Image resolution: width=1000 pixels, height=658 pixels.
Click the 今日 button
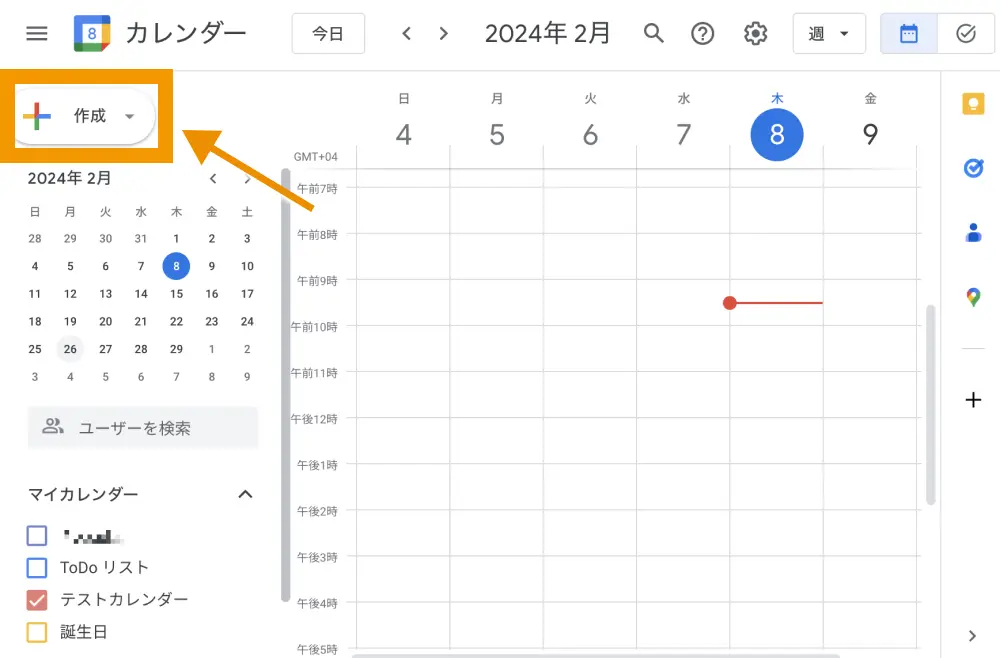328,34
